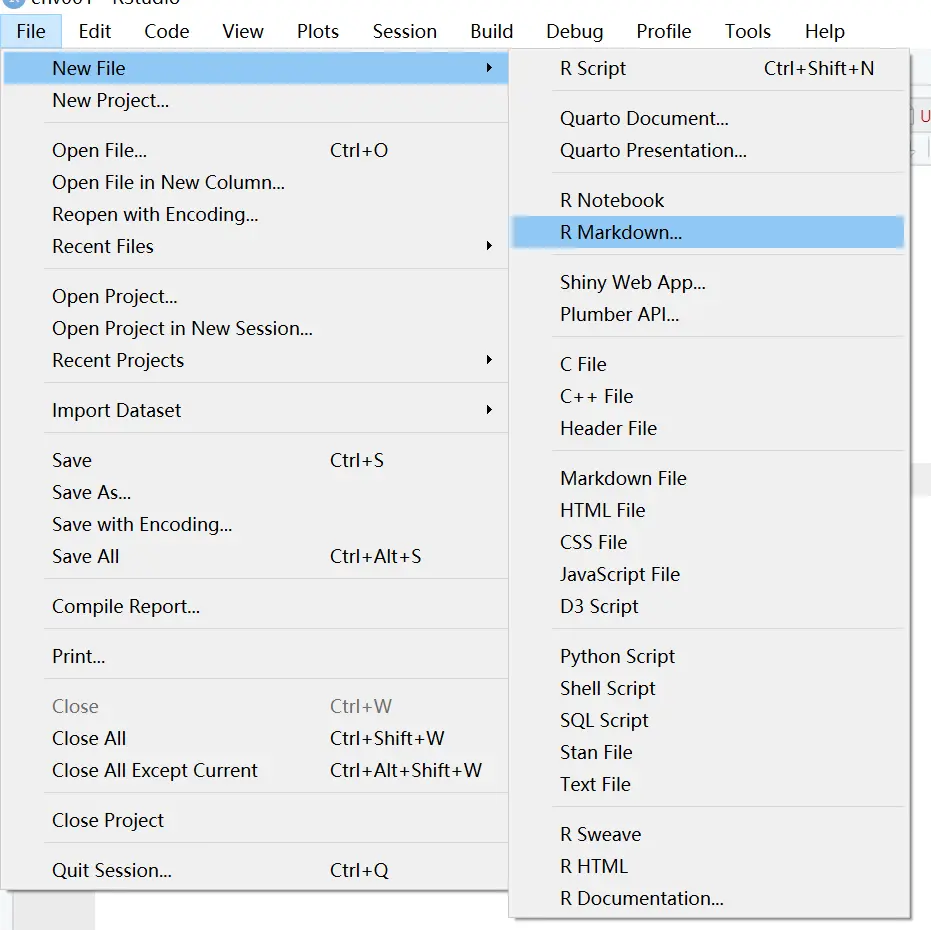Create a new Quarto Presentation...
The height and width of the screenshot is (930, 931).
coord(708,150)
